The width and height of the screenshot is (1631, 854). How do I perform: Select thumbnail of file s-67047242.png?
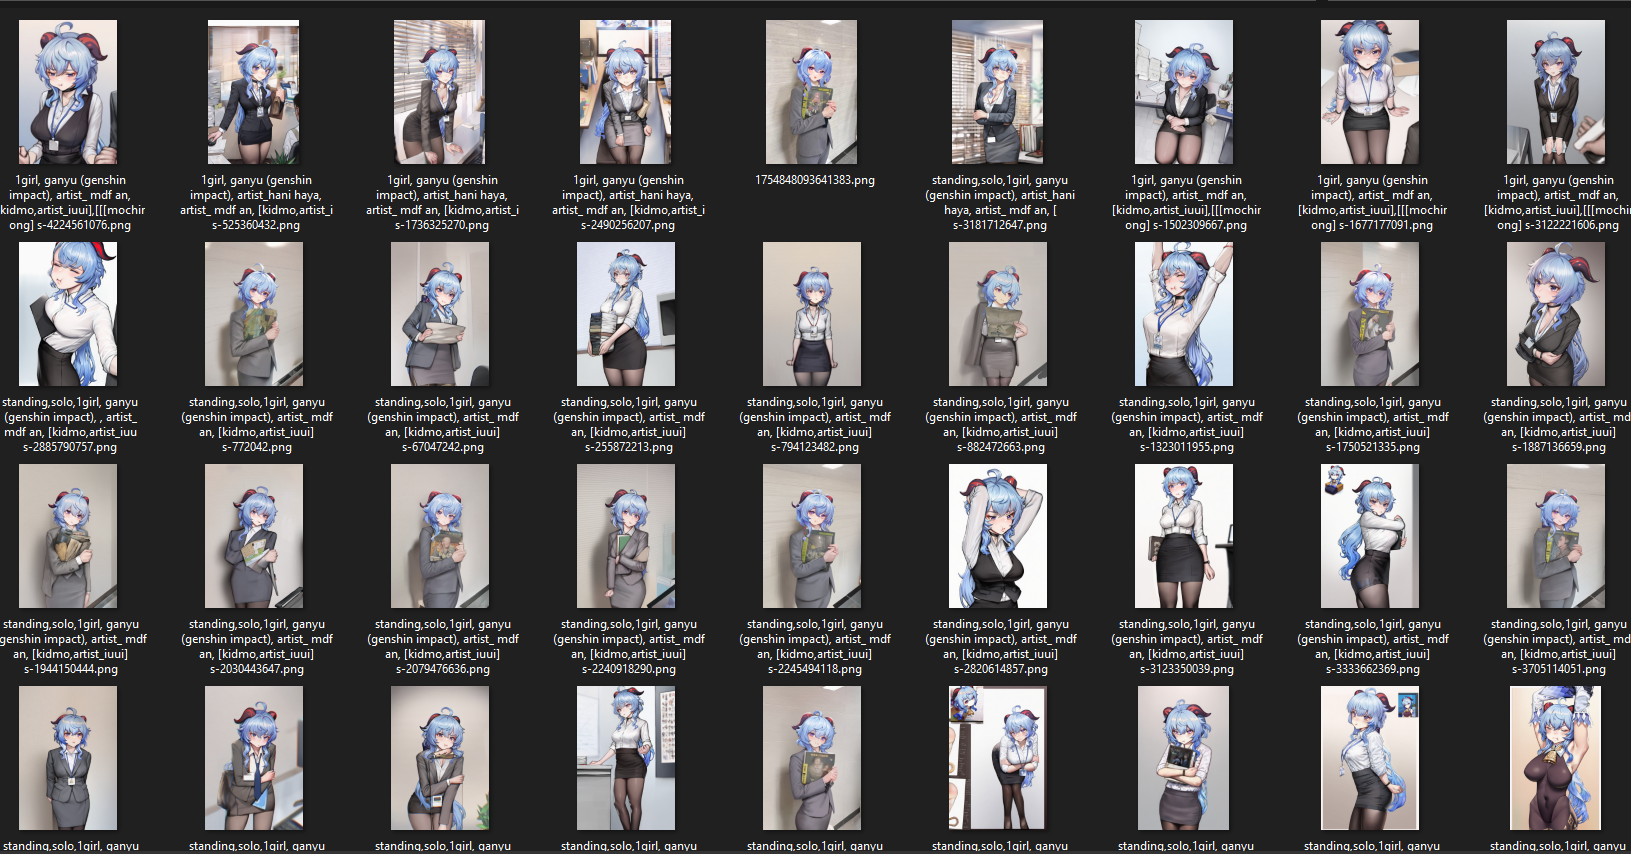440,314
